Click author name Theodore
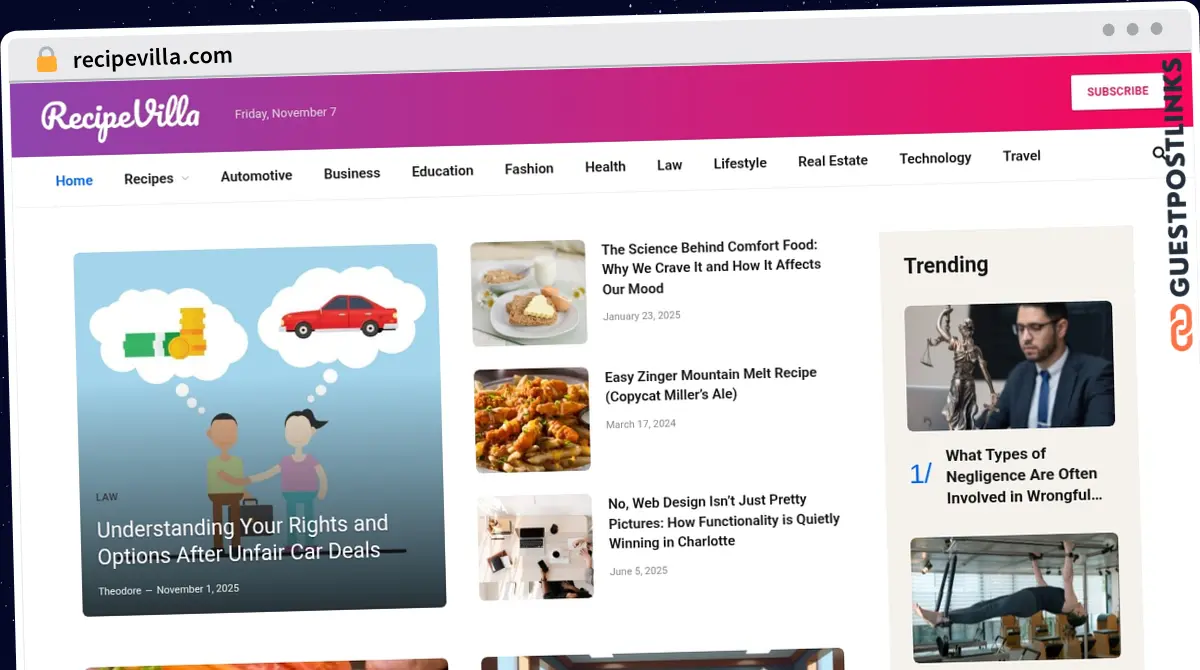This screenshot has width=1200, height=670. coord(119,590)
